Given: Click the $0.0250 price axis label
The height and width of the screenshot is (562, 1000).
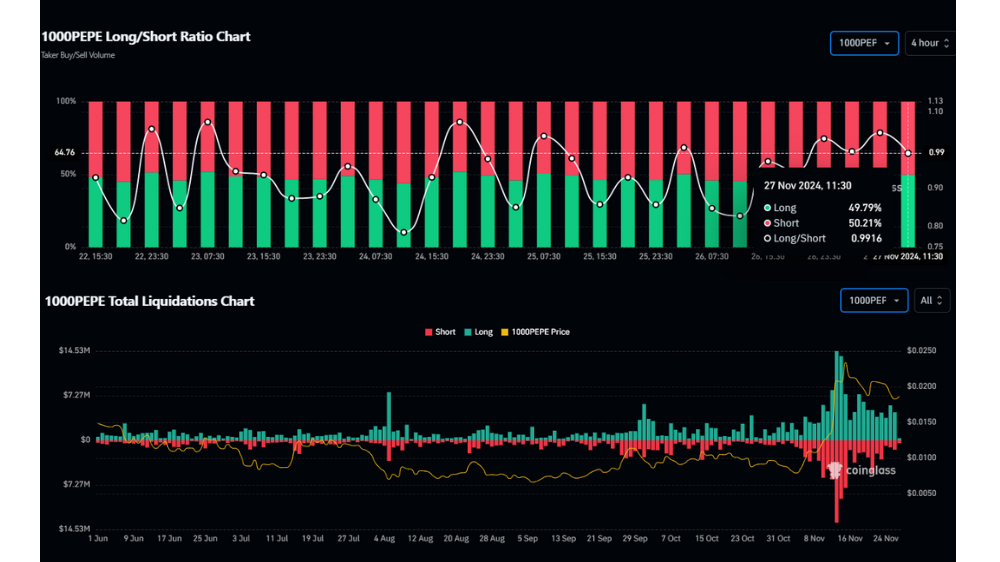Looking at the screenshot, I should pos(921,351).
